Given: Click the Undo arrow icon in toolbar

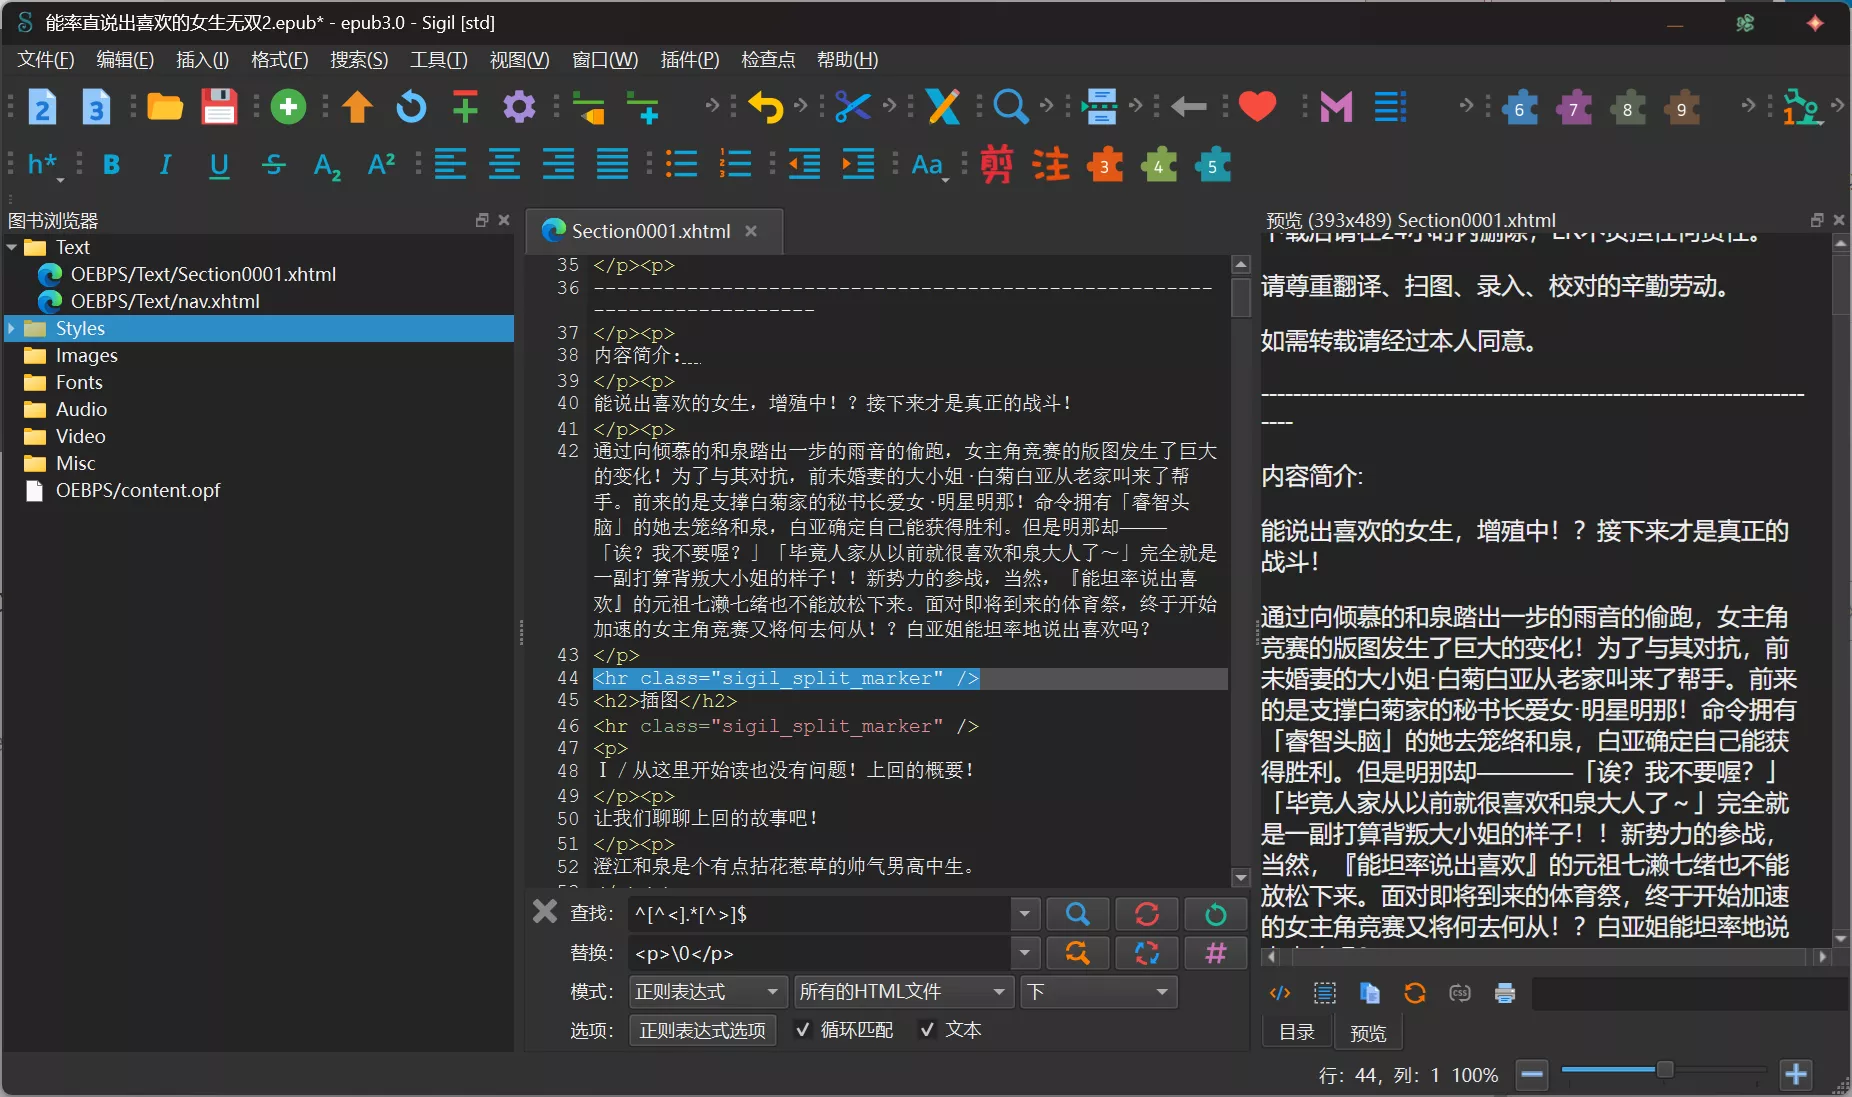Looking at the screenshot, I should click(766, 107).
